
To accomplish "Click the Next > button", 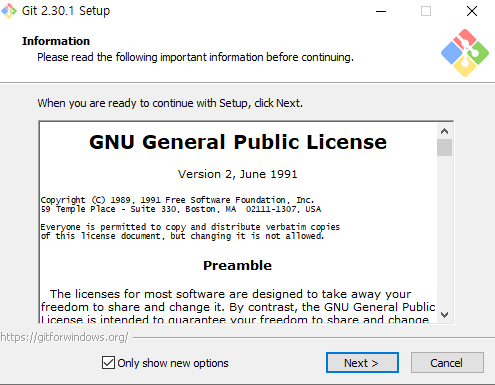I will (x=362, y=363).
